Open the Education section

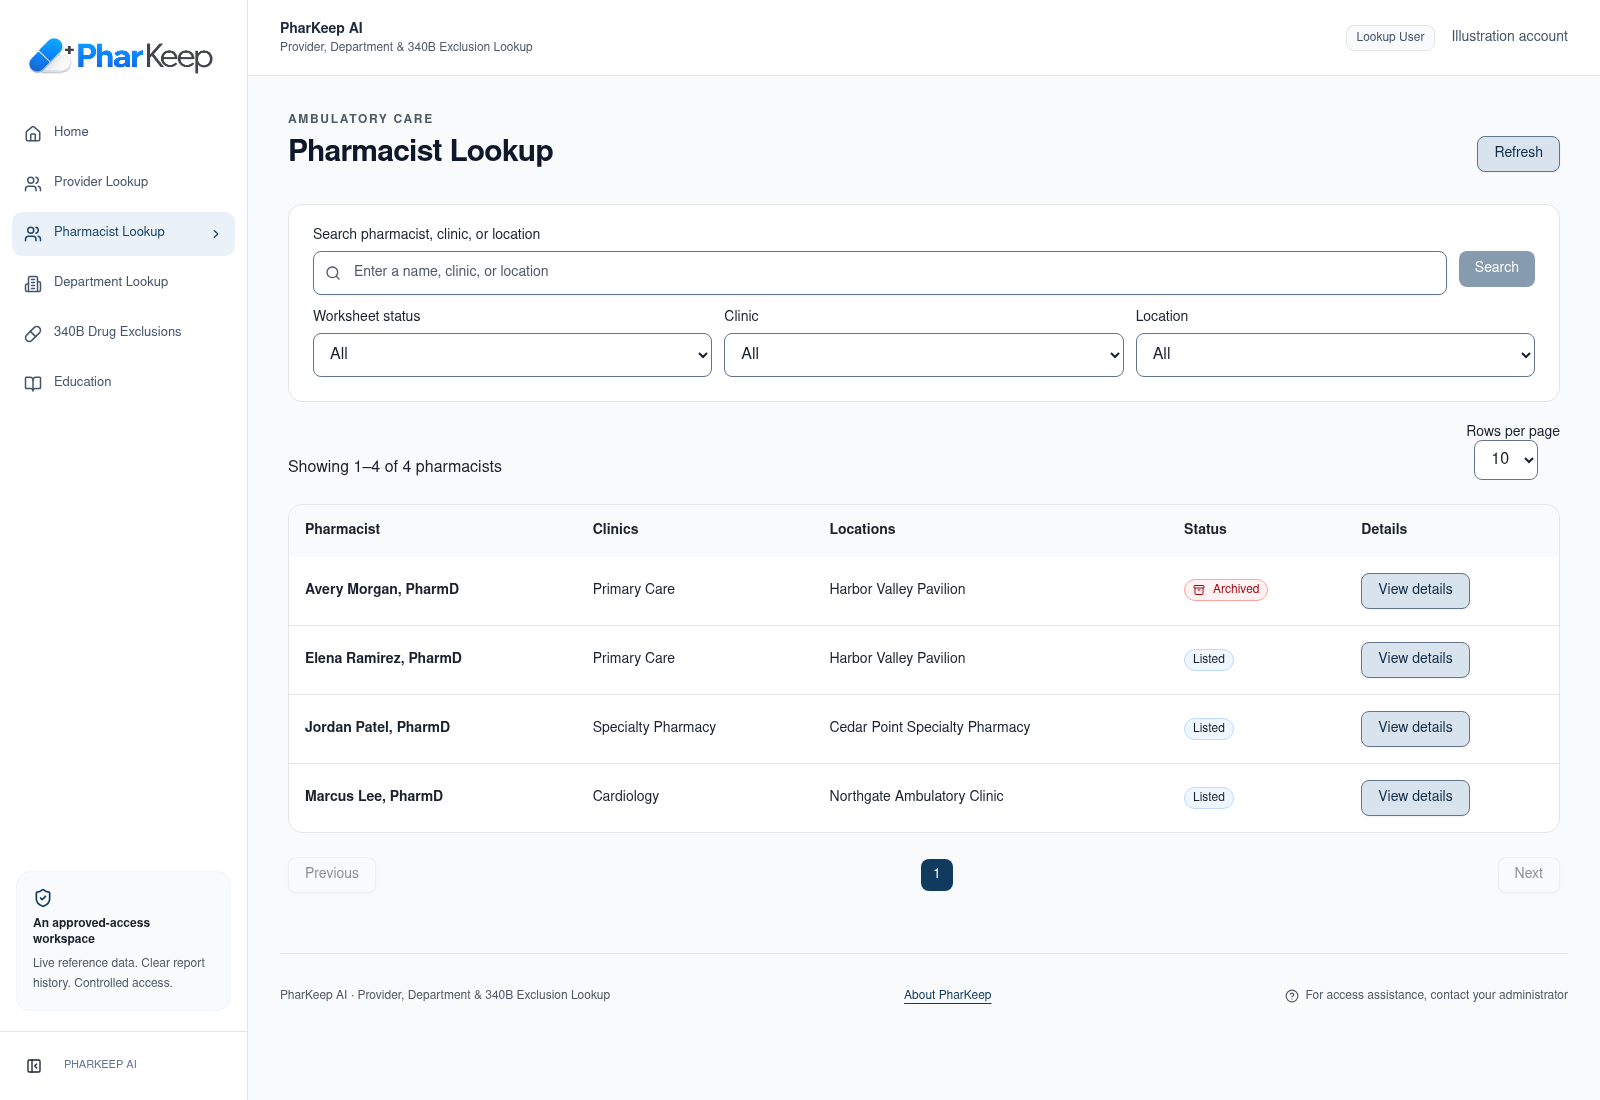123,383
